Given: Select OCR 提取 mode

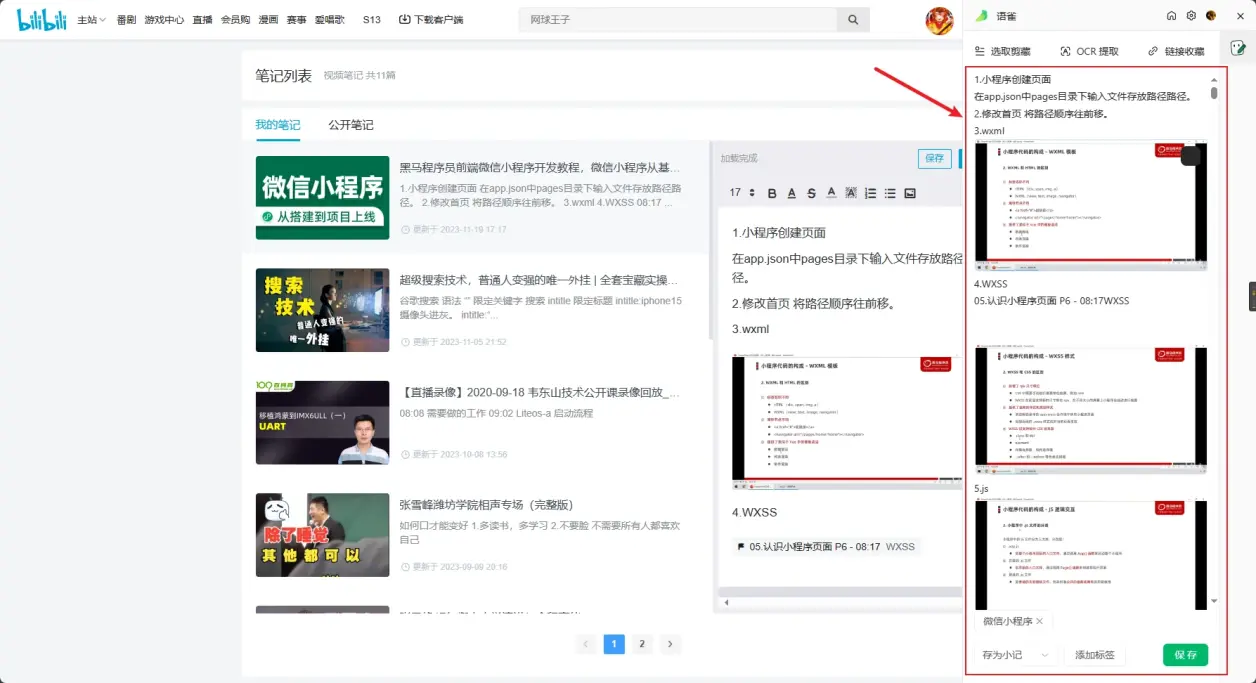Looking at the screenshot, I should (x=1090, y=51).
